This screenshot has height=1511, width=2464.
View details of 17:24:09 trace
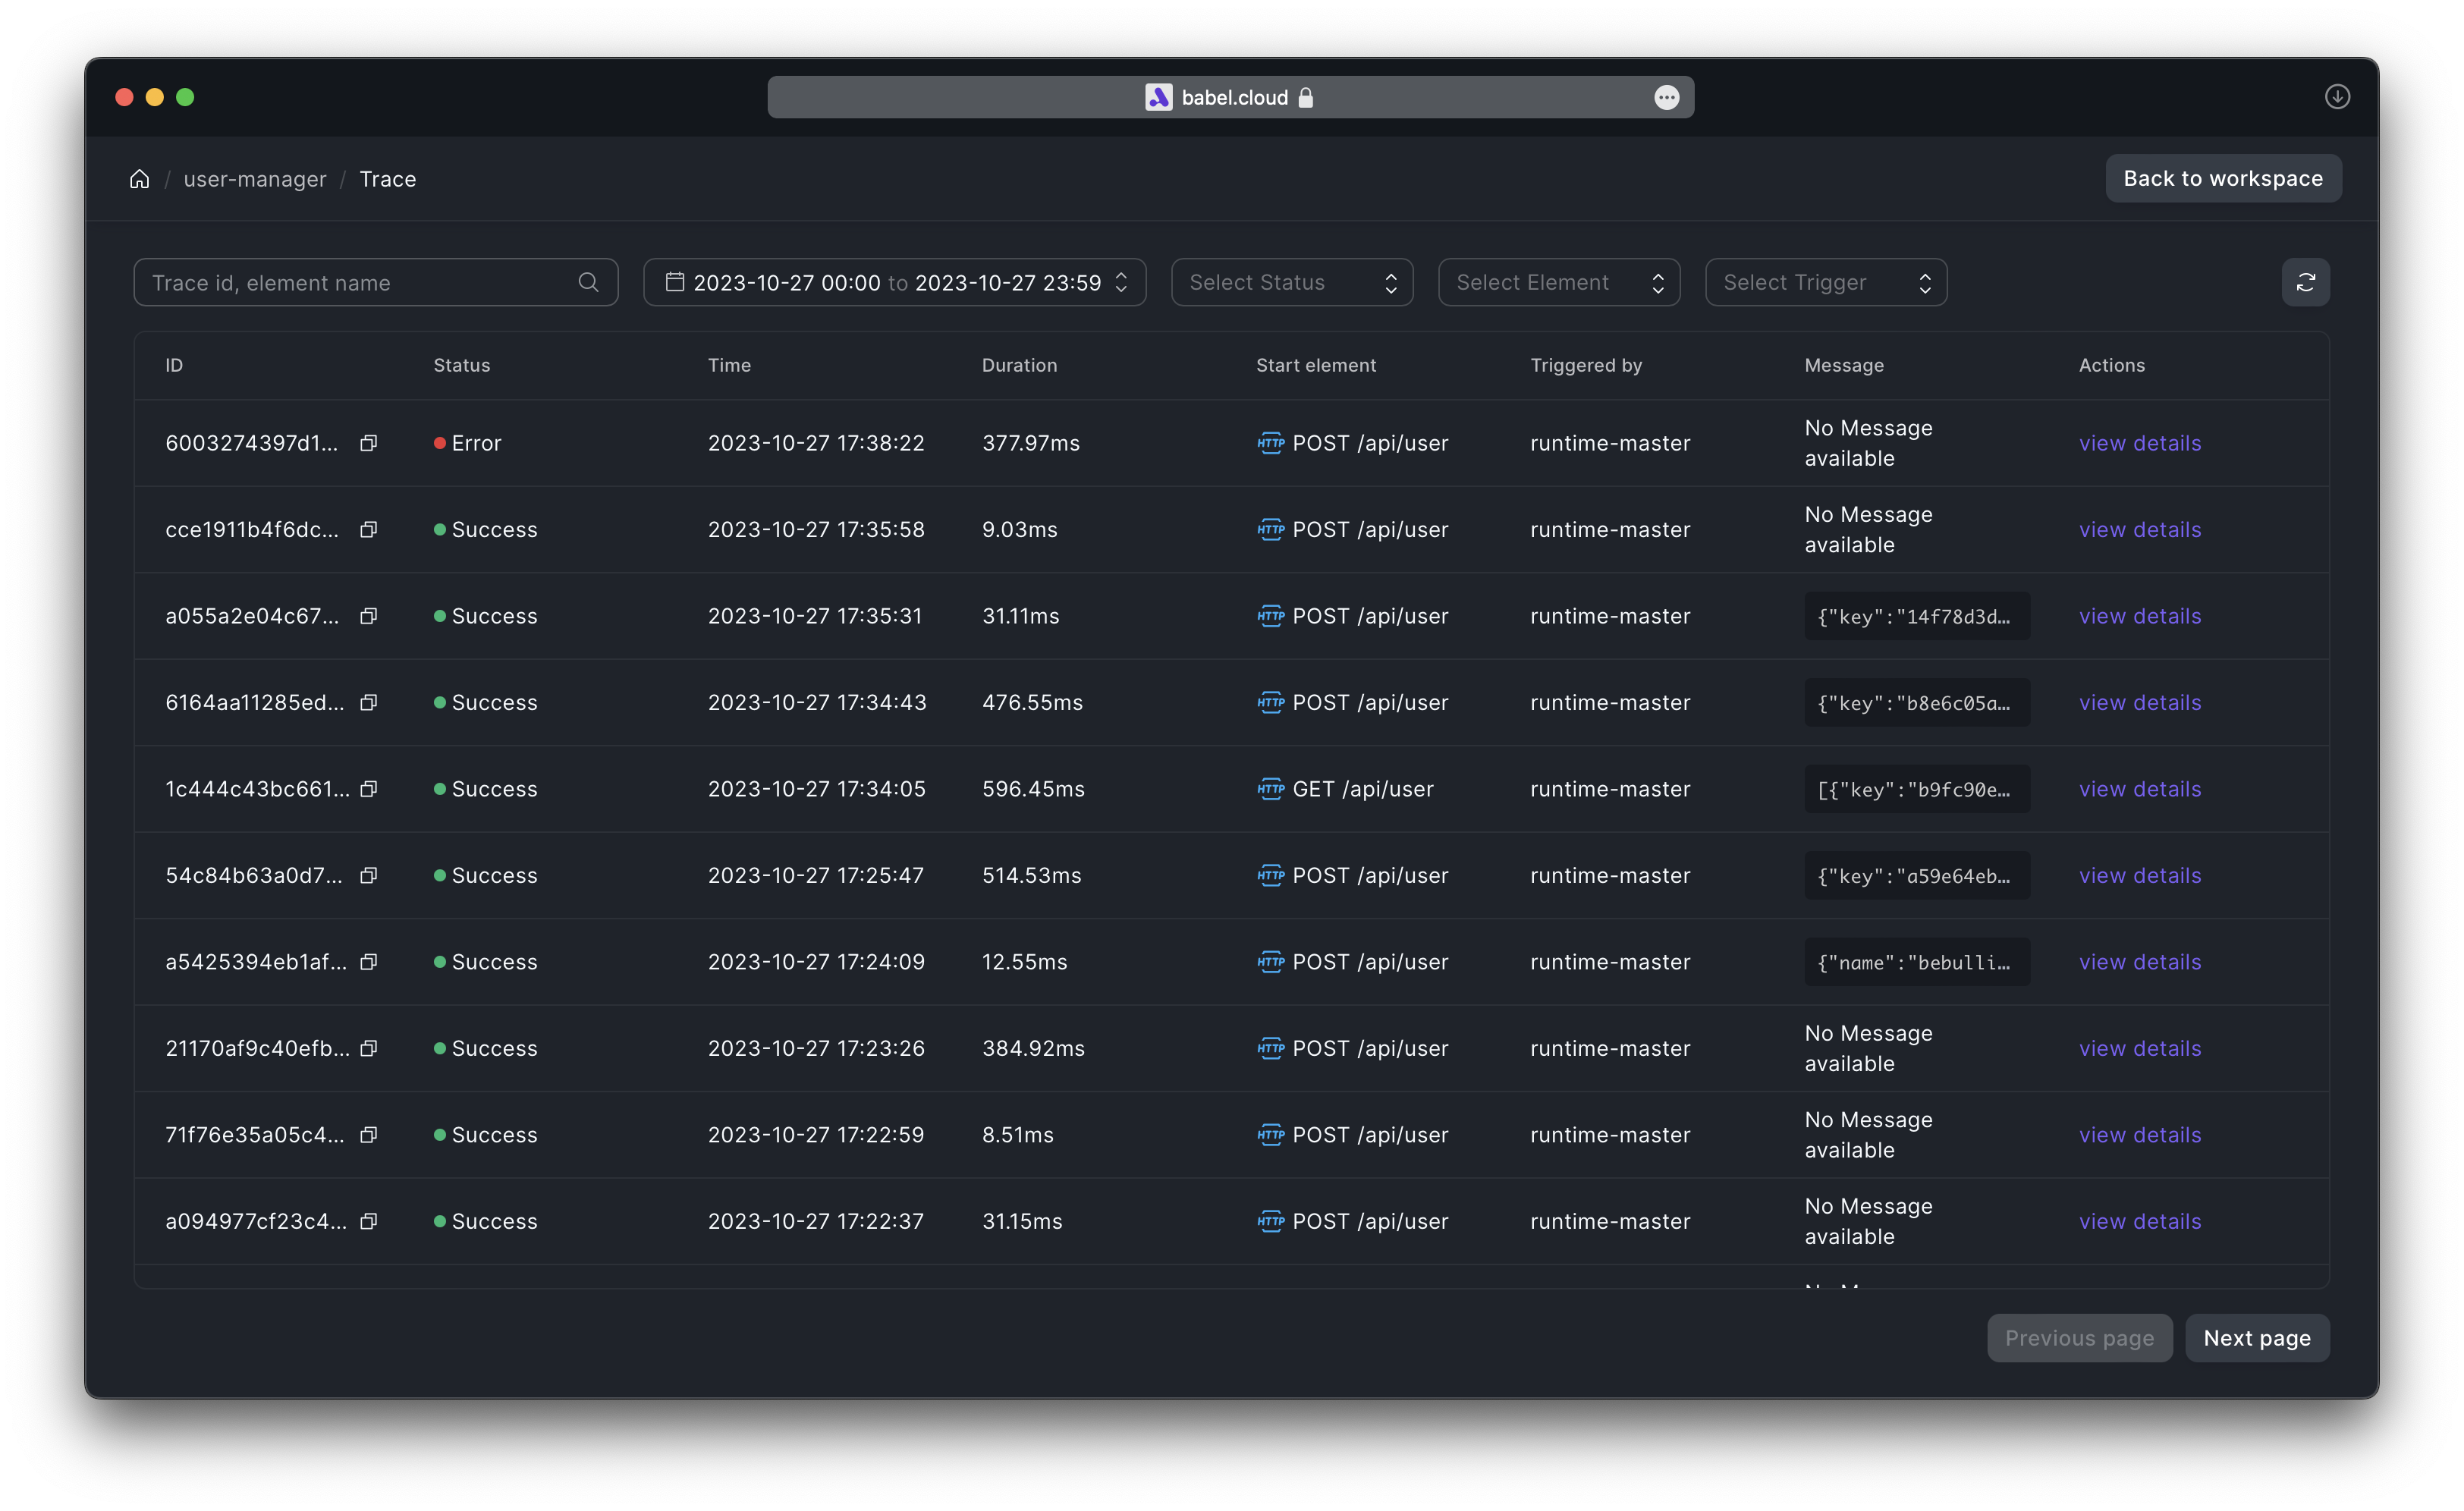click(2139, 962)
